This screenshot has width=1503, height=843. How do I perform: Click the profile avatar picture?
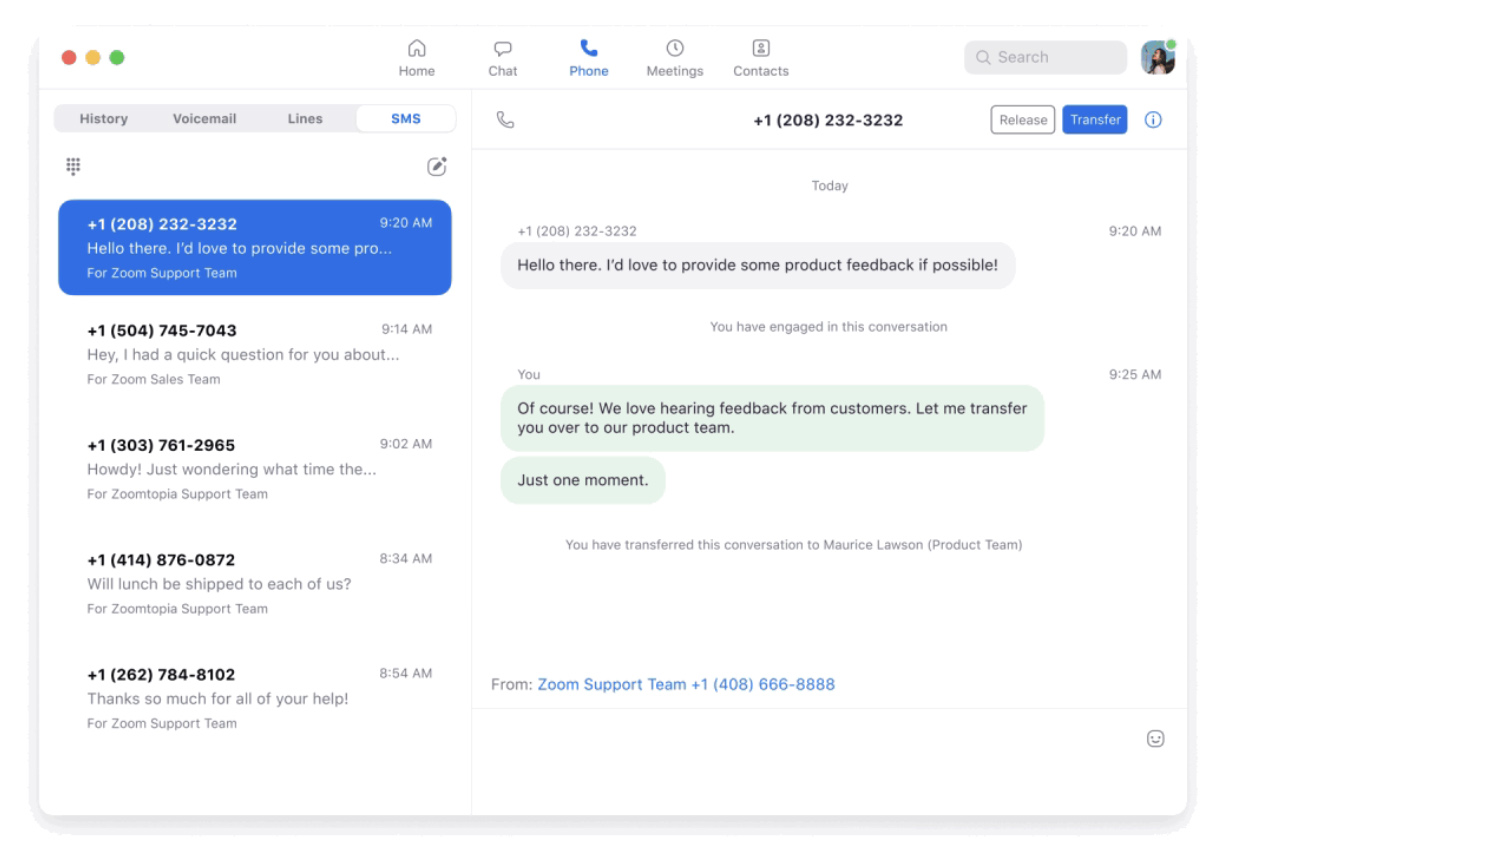pyautogui.click(x=1157, y=58)
